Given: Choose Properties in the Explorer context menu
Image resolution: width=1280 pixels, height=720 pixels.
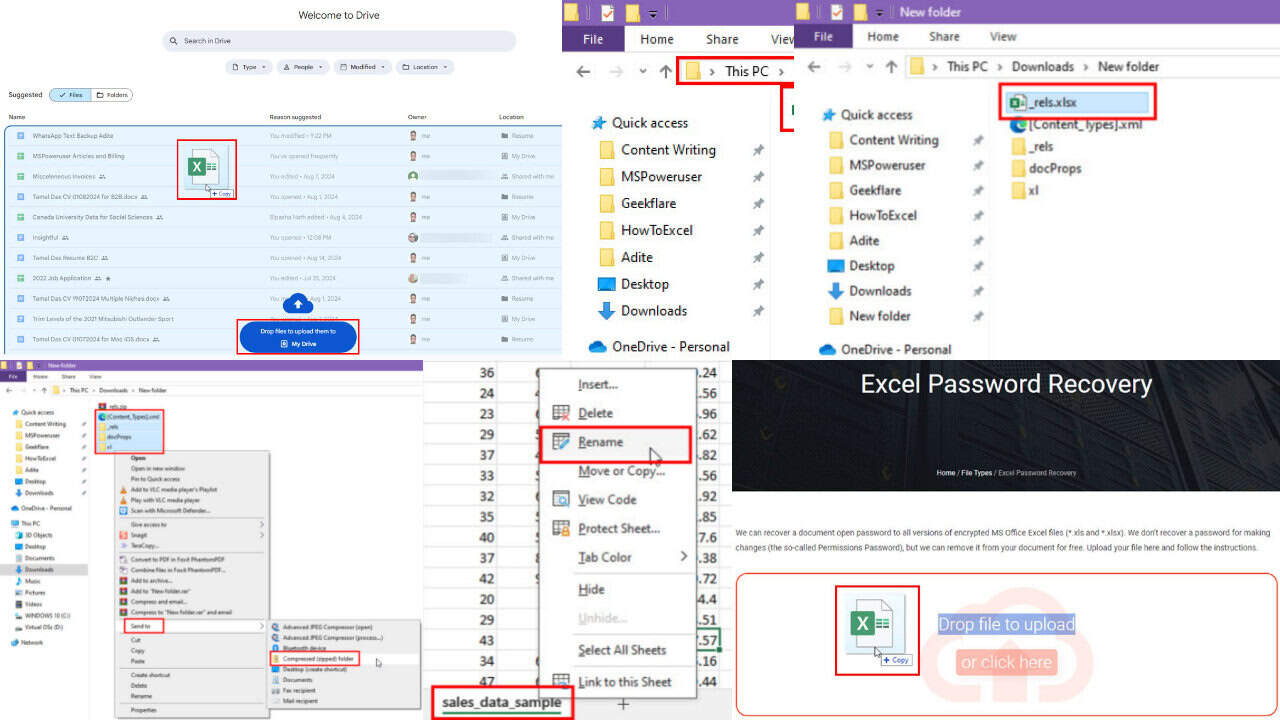Looking at the screenshot, I should (144, 710).
